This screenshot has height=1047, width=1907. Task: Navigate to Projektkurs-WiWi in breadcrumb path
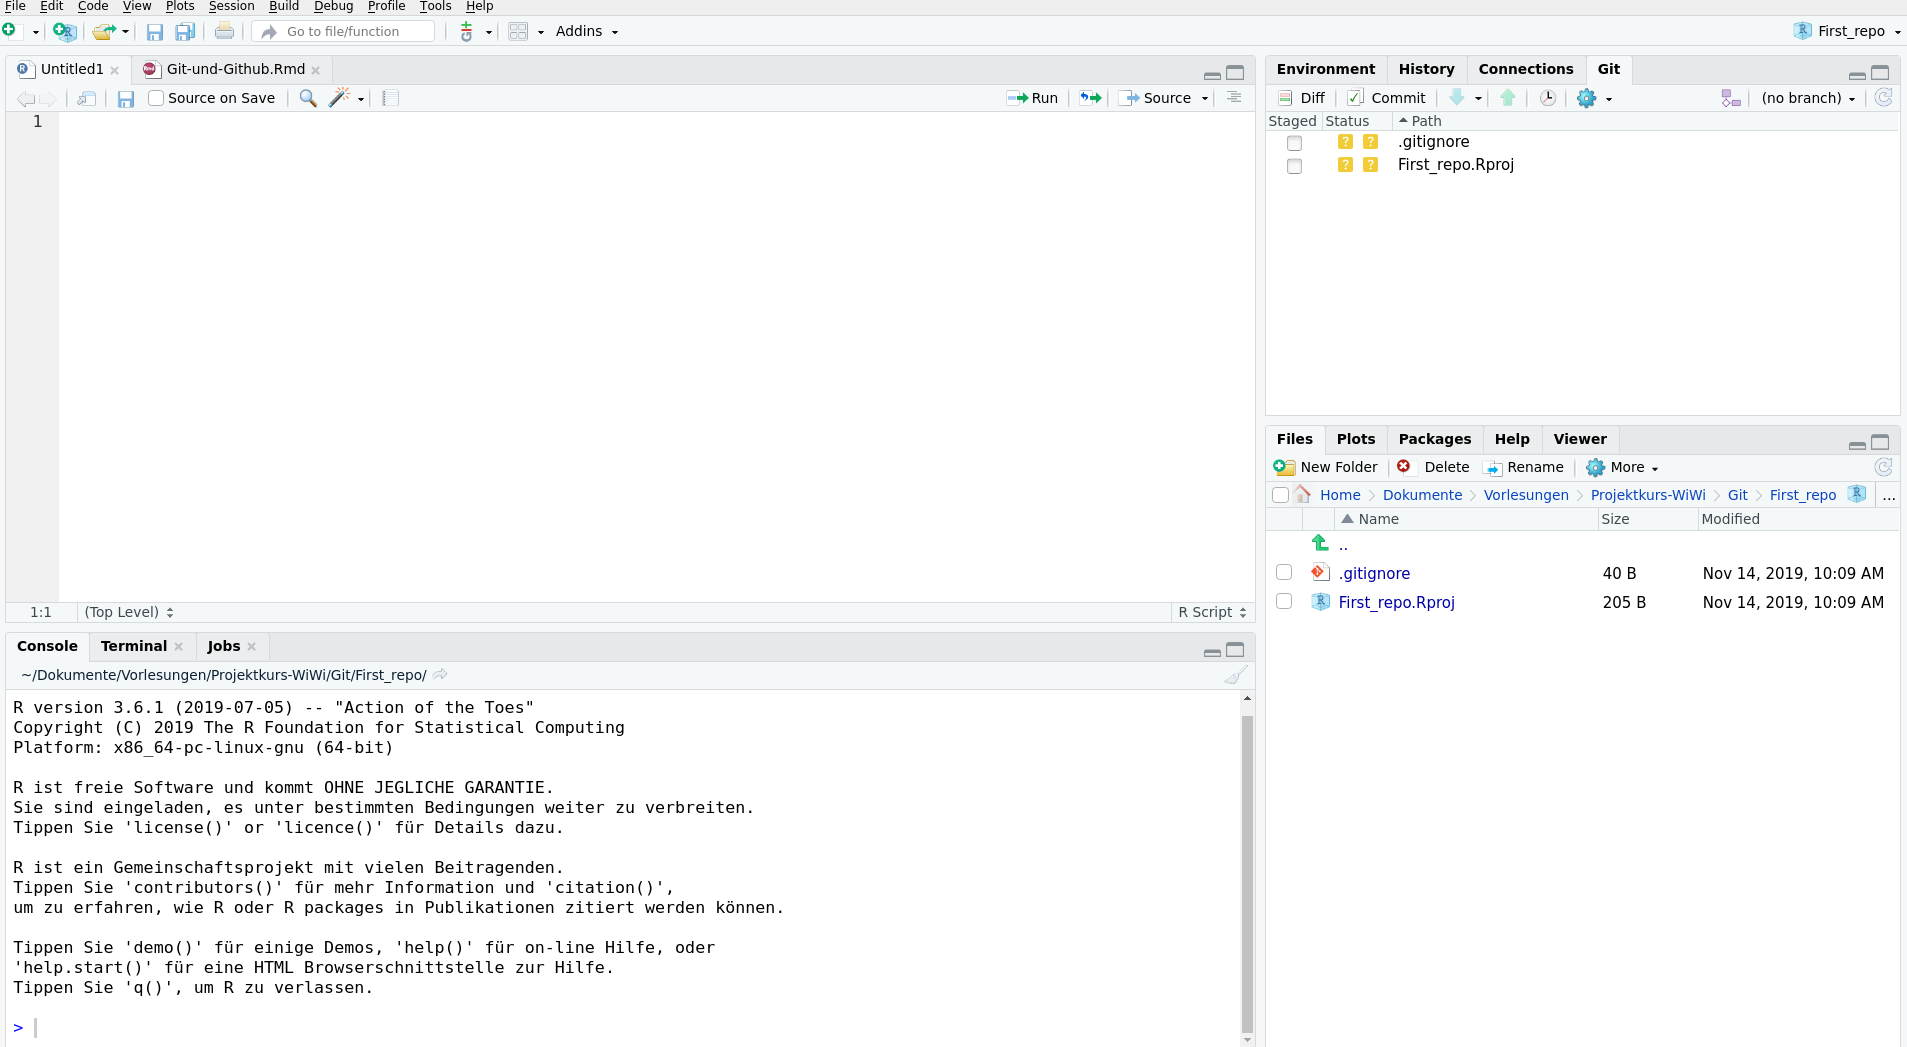coord(1648,495)
